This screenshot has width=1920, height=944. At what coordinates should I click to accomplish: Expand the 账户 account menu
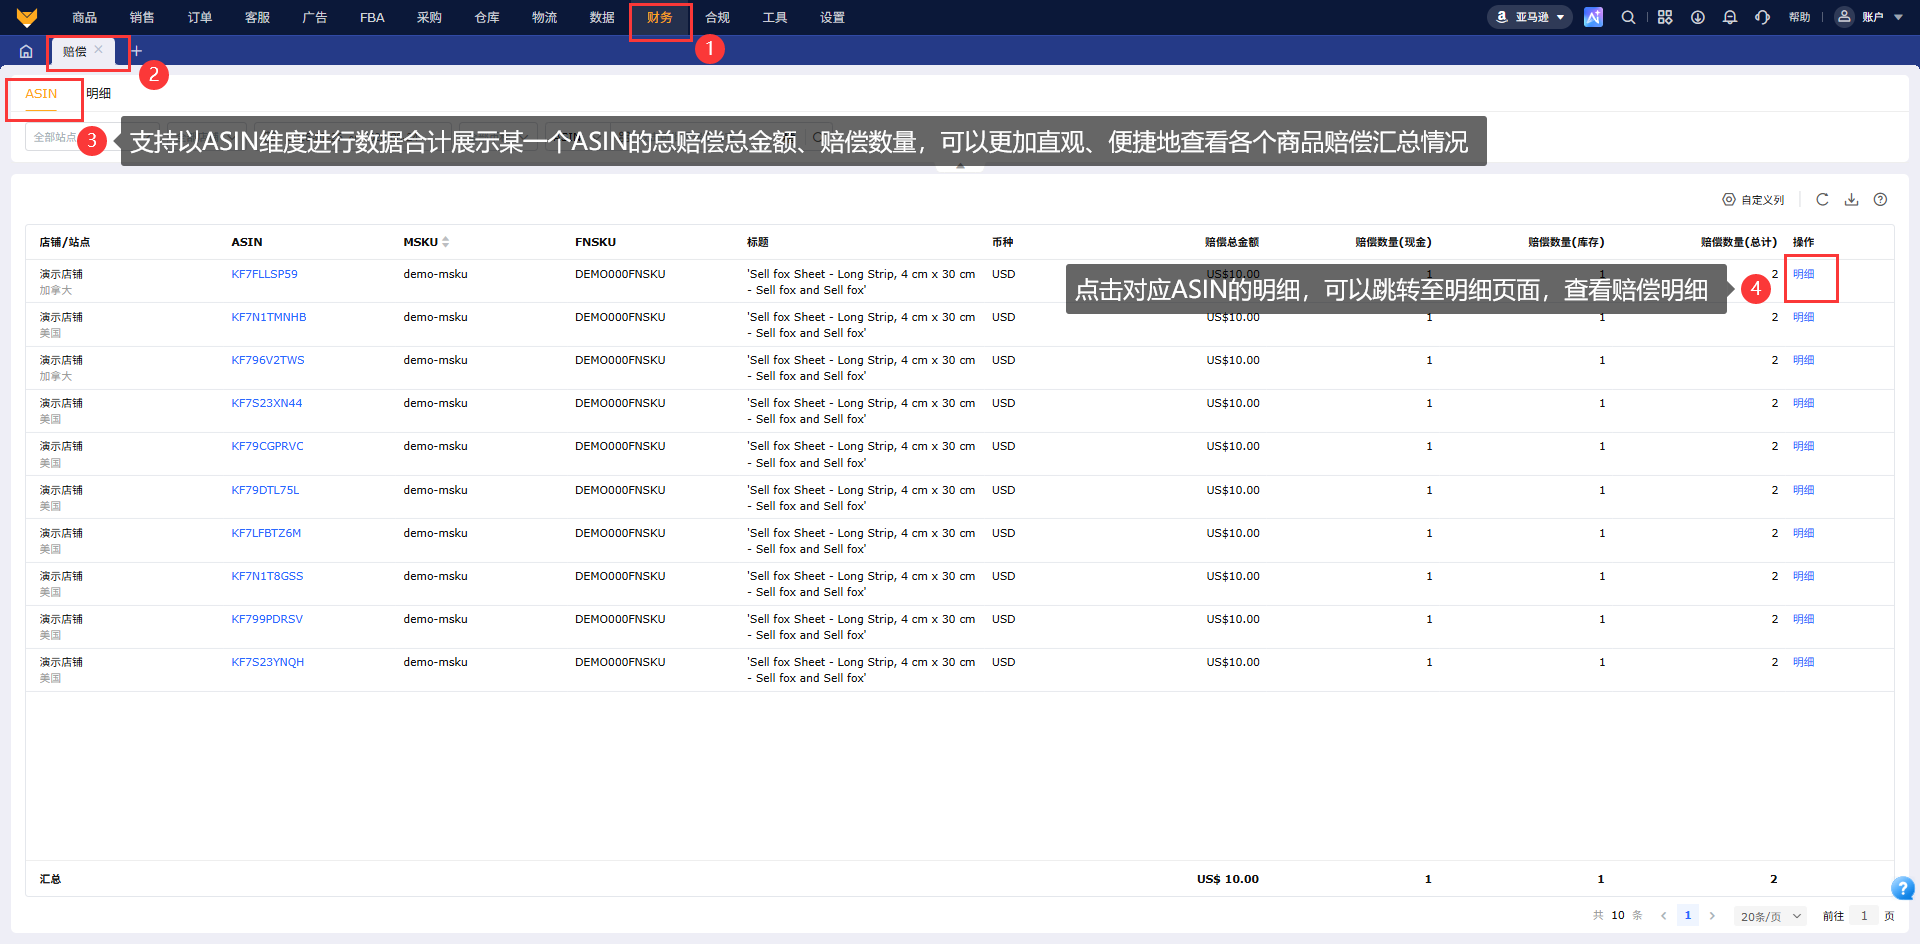pyautogui.click(x=1882, y=17)
